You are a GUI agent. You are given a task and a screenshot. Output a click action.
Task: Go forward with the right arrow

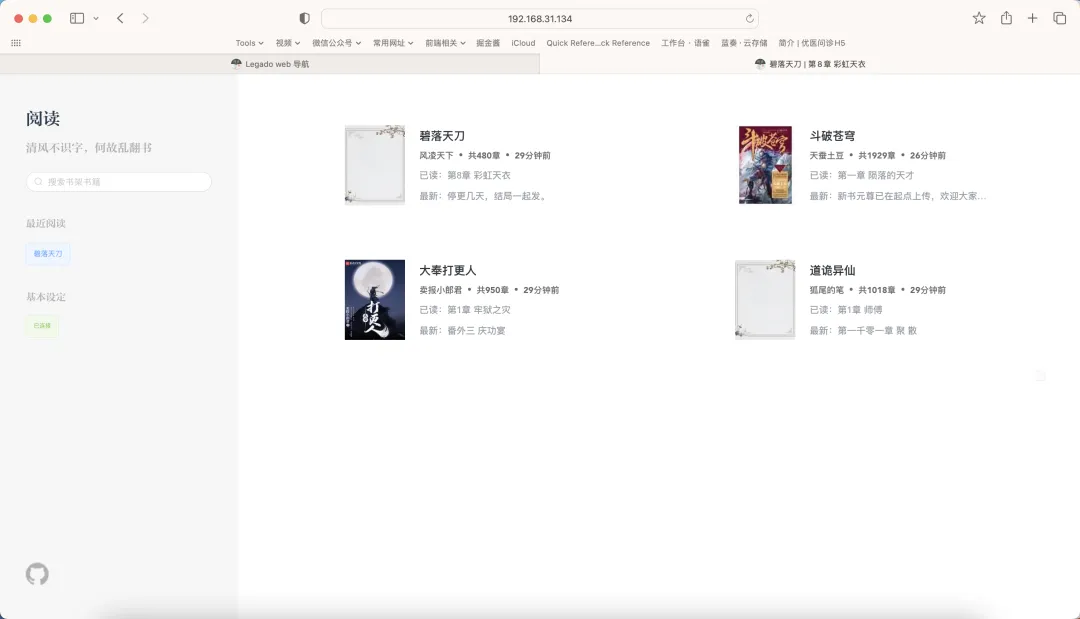point(145,19)
